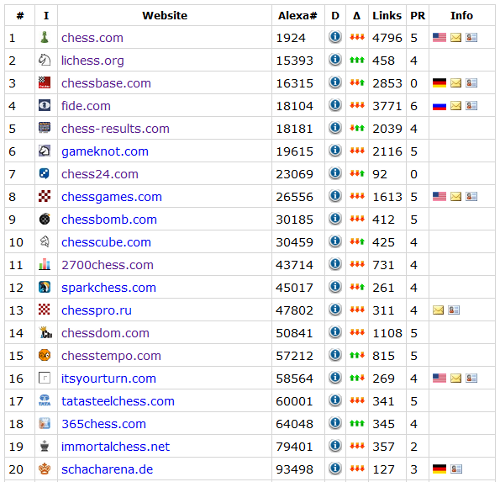Go to chess-results.com
Screen dimensions: 500x482
[115, 128]
